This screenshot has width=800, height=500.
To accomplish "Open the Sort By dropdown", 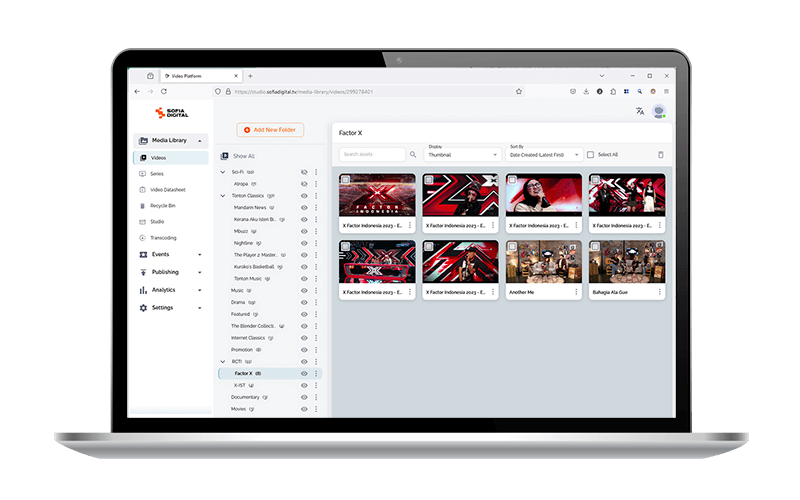I will click(544, 155).
